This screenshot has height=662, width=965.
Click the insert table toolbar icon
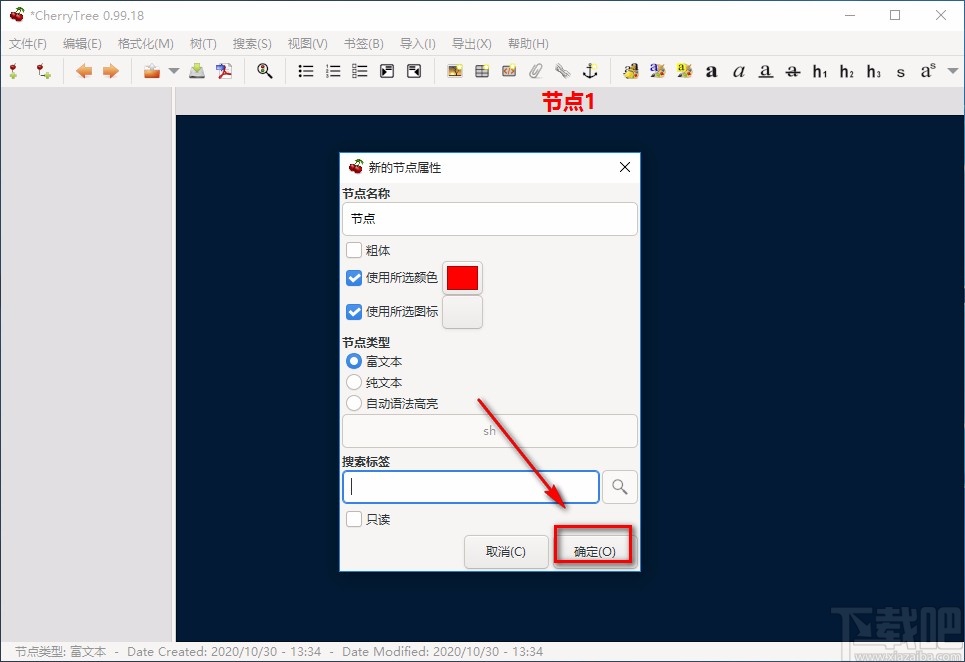click(x=482, y=71)
